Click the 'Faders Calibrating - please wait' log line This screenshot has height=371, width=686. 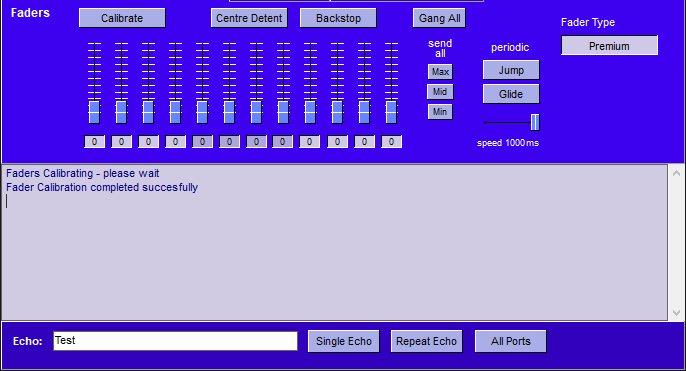tap(83, 173)
